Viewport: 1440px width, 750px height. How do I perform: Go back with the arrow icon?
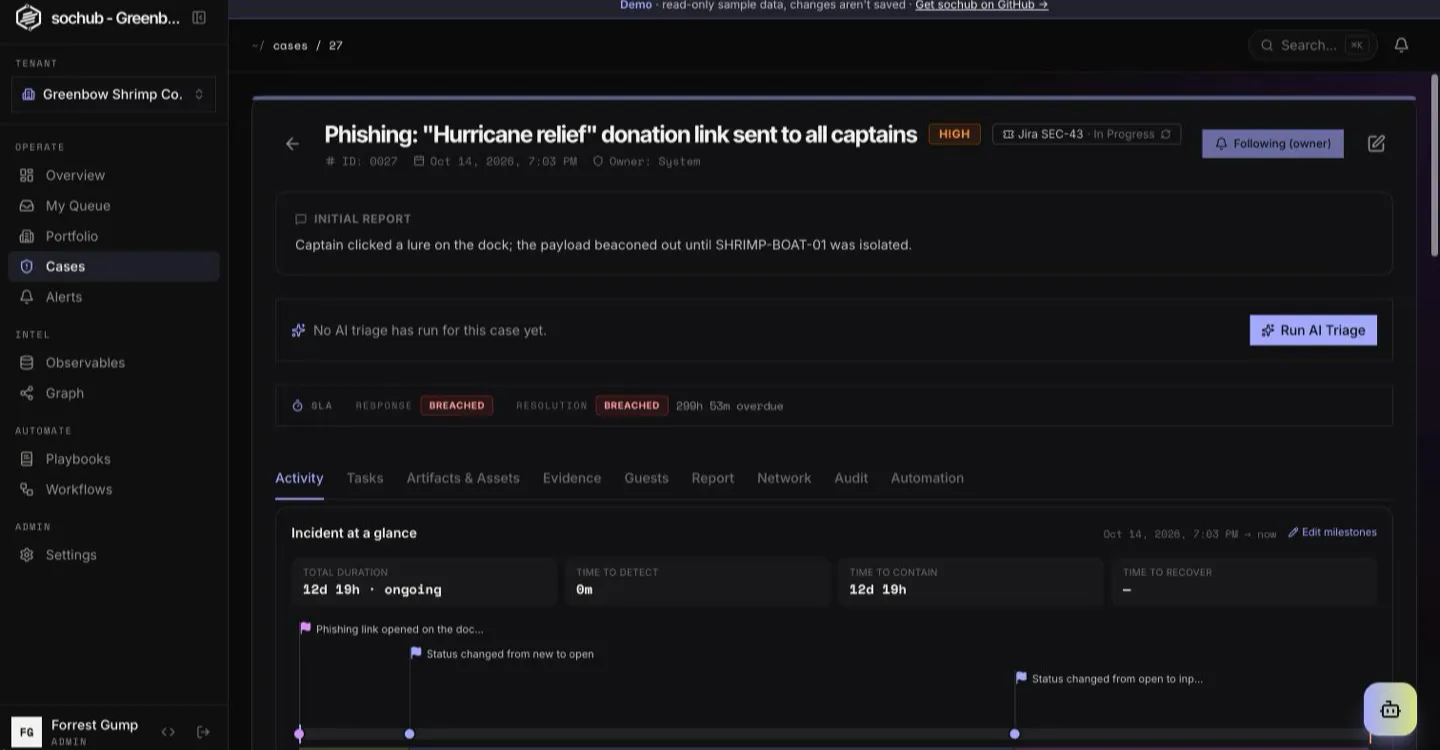point(292,144)
